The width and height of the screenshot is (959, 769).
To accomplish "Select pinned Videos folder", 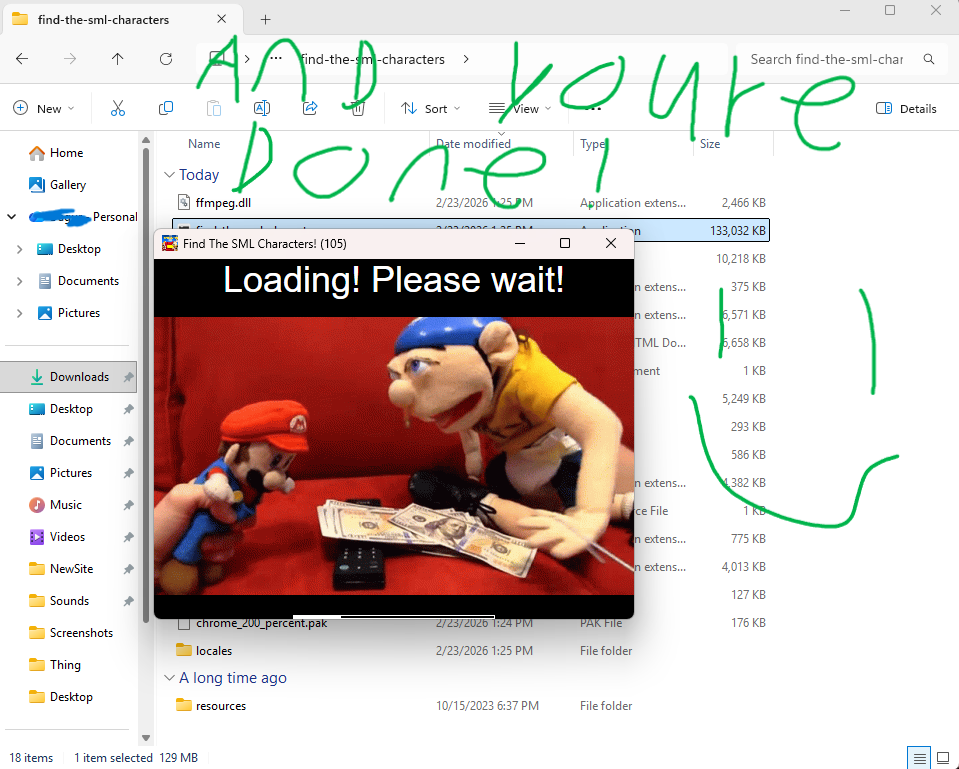I will (67, 537).
